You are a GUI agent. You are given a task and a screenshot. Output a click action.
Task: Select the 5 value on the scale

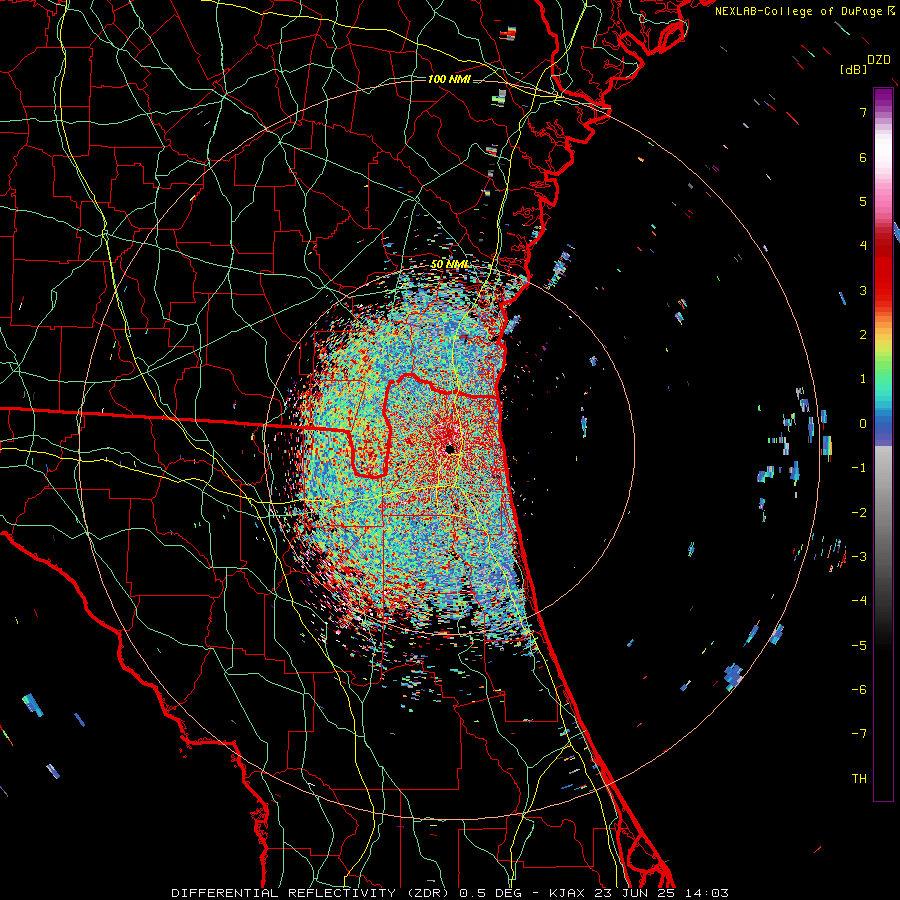pyautogui.click(x=863, y=201)
